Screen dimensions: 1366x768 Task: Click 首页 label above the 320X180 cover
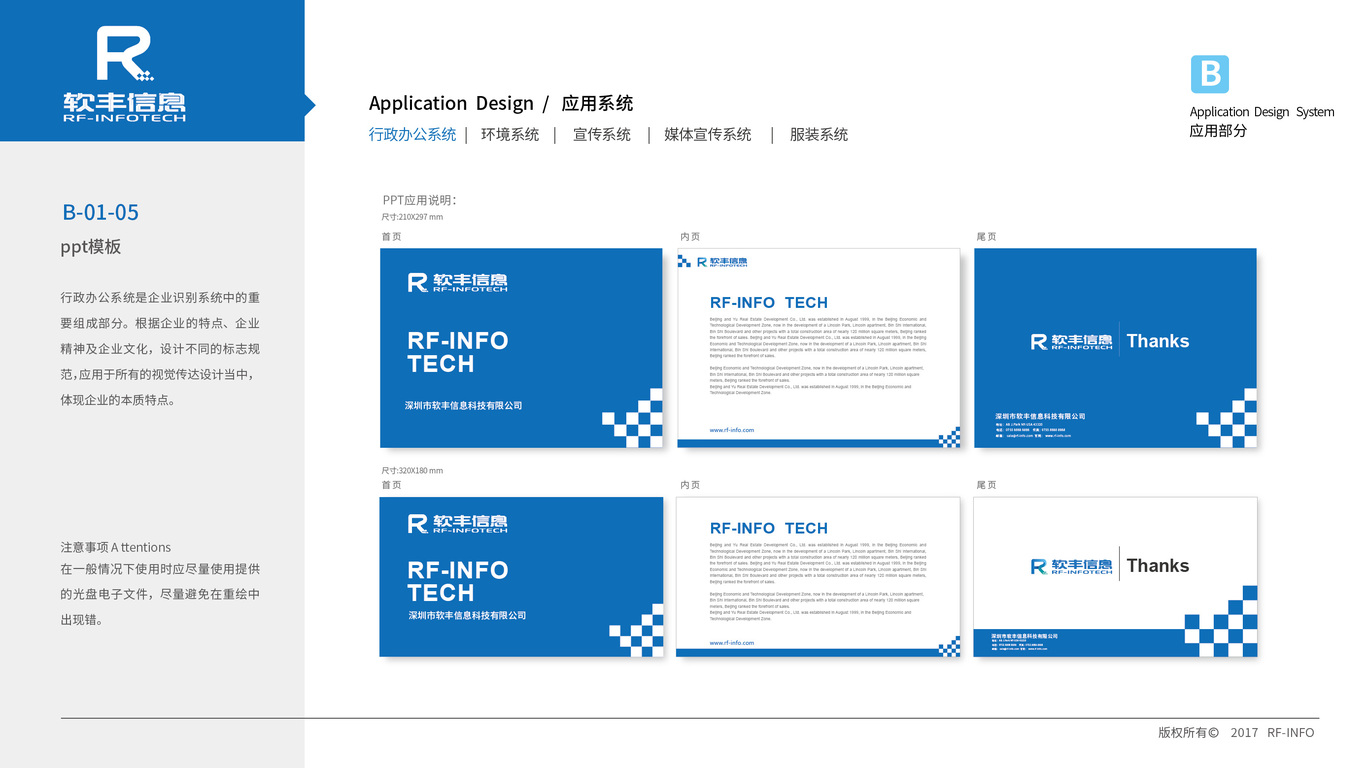pyautogui.click(x=391, y=485)
